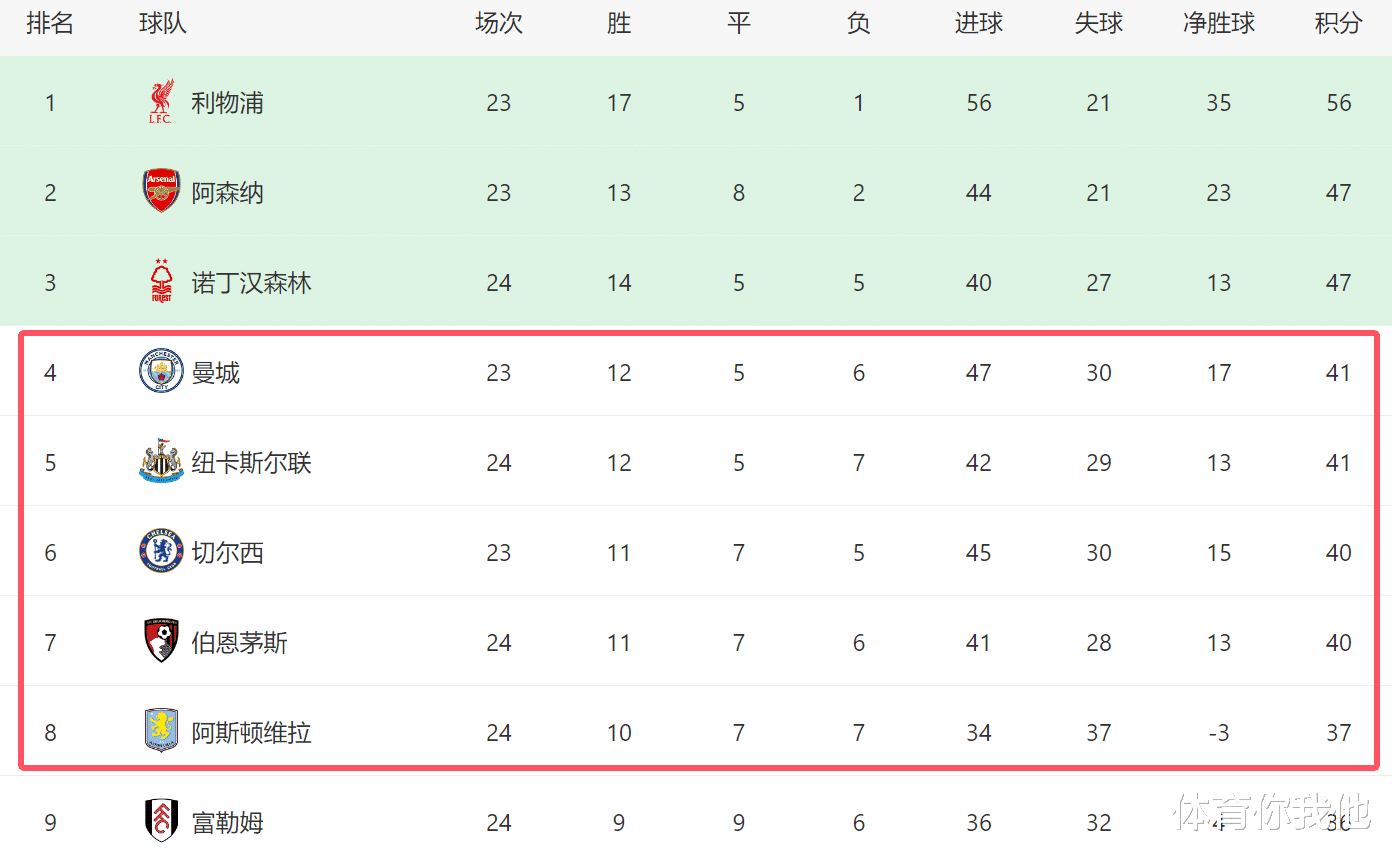Click the Arsenal club crest icon
This screenshot has width=1392, height=858.
pyautogui.click(x=160, y=191)
